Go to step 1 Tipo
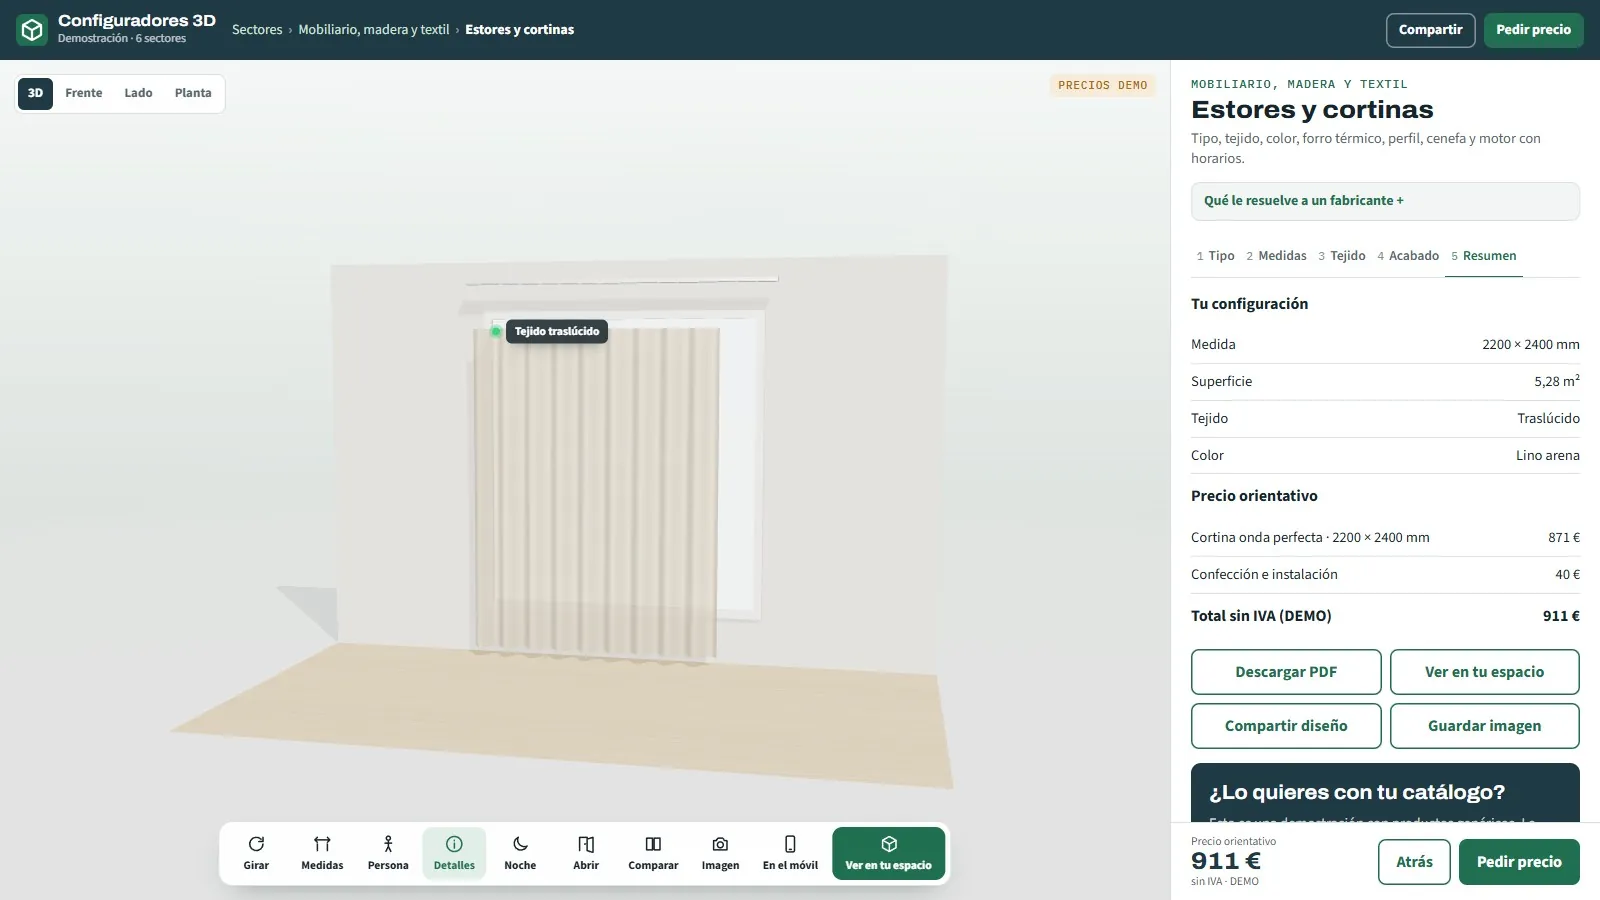Image resolution: width=1600 pixels, height=900 pixels. point(1215,256)
